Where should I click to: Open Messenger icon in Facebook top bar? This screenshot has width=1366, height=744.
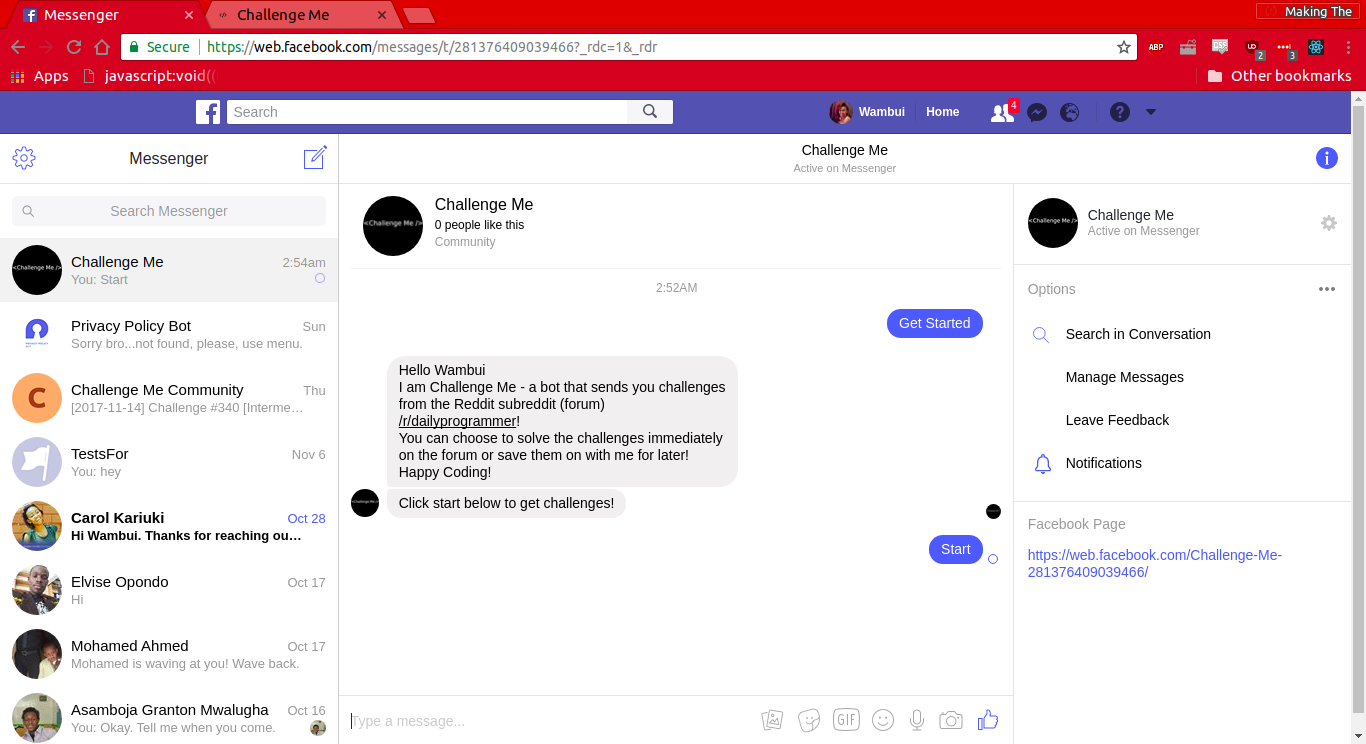coord(1037,112)
